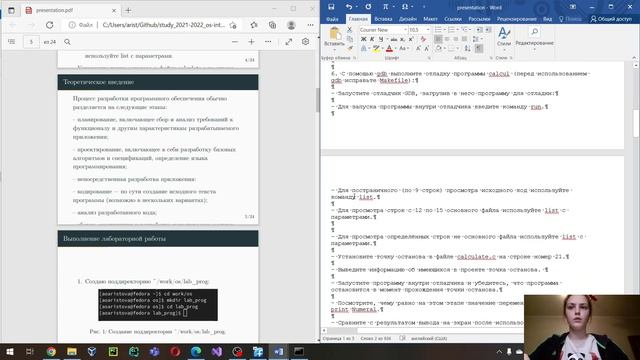Toggle underline (Ч) formatting
This screenshot has height=360, width=640.
380,39
